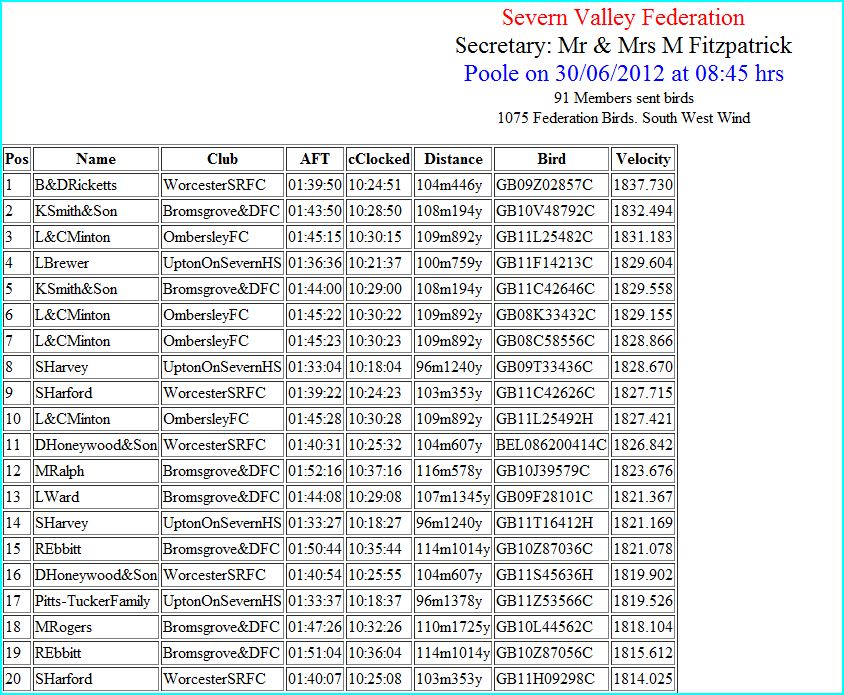Image resolution: width=844 pixels, height=695 pixels.
Task: Select AFT time 01:33:04
Action: 315,367
